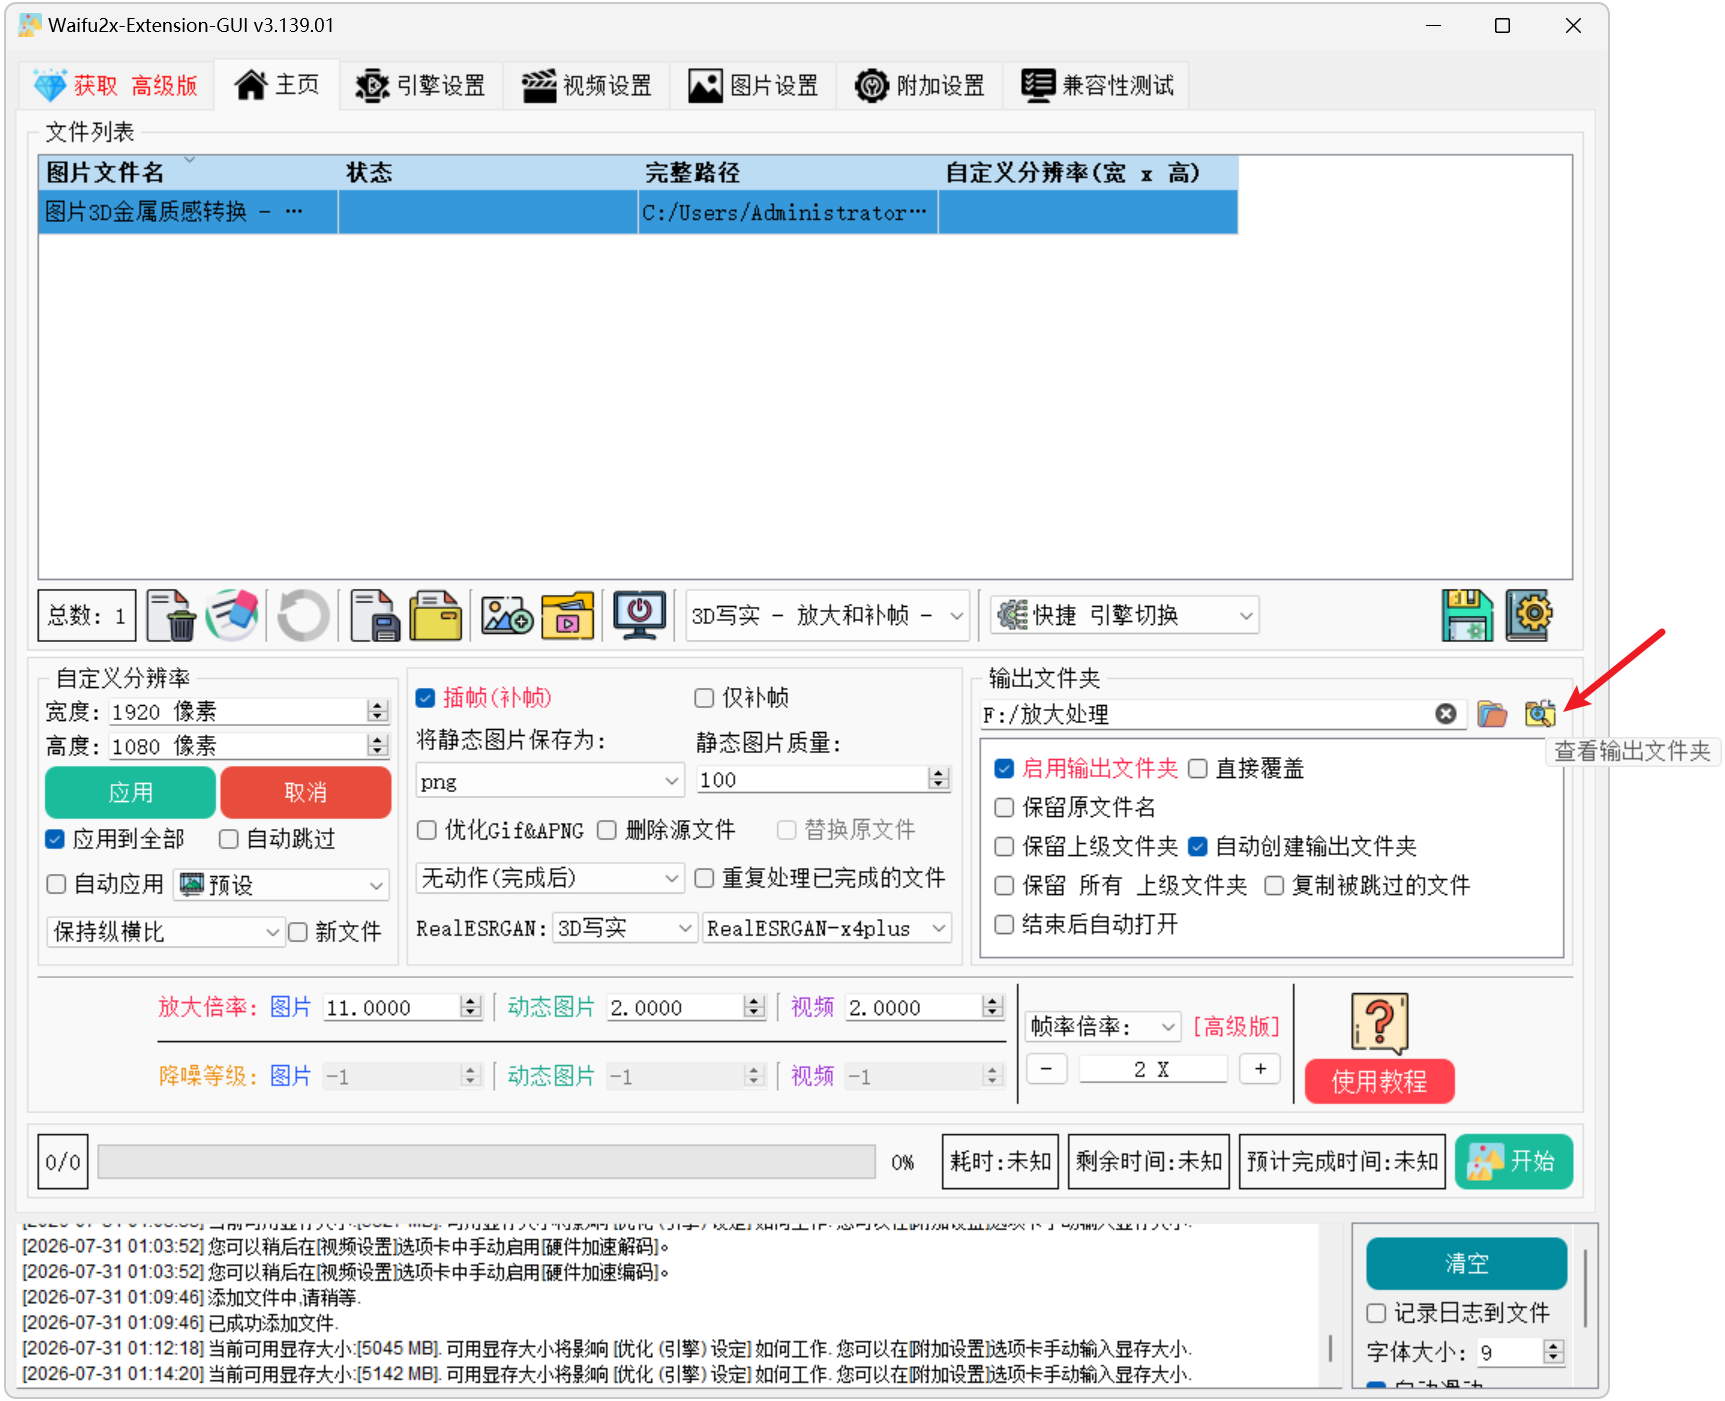Remove selected file with trash icon

click(172, 615)
